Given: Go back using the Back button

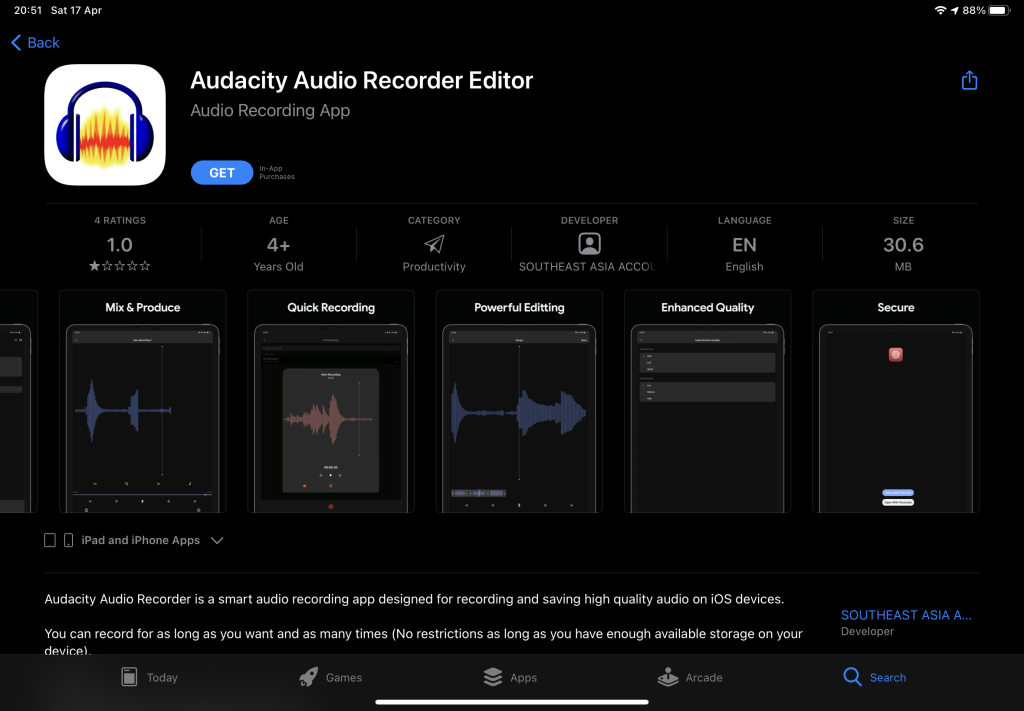Looking at the screenshot, I should 36,42.
